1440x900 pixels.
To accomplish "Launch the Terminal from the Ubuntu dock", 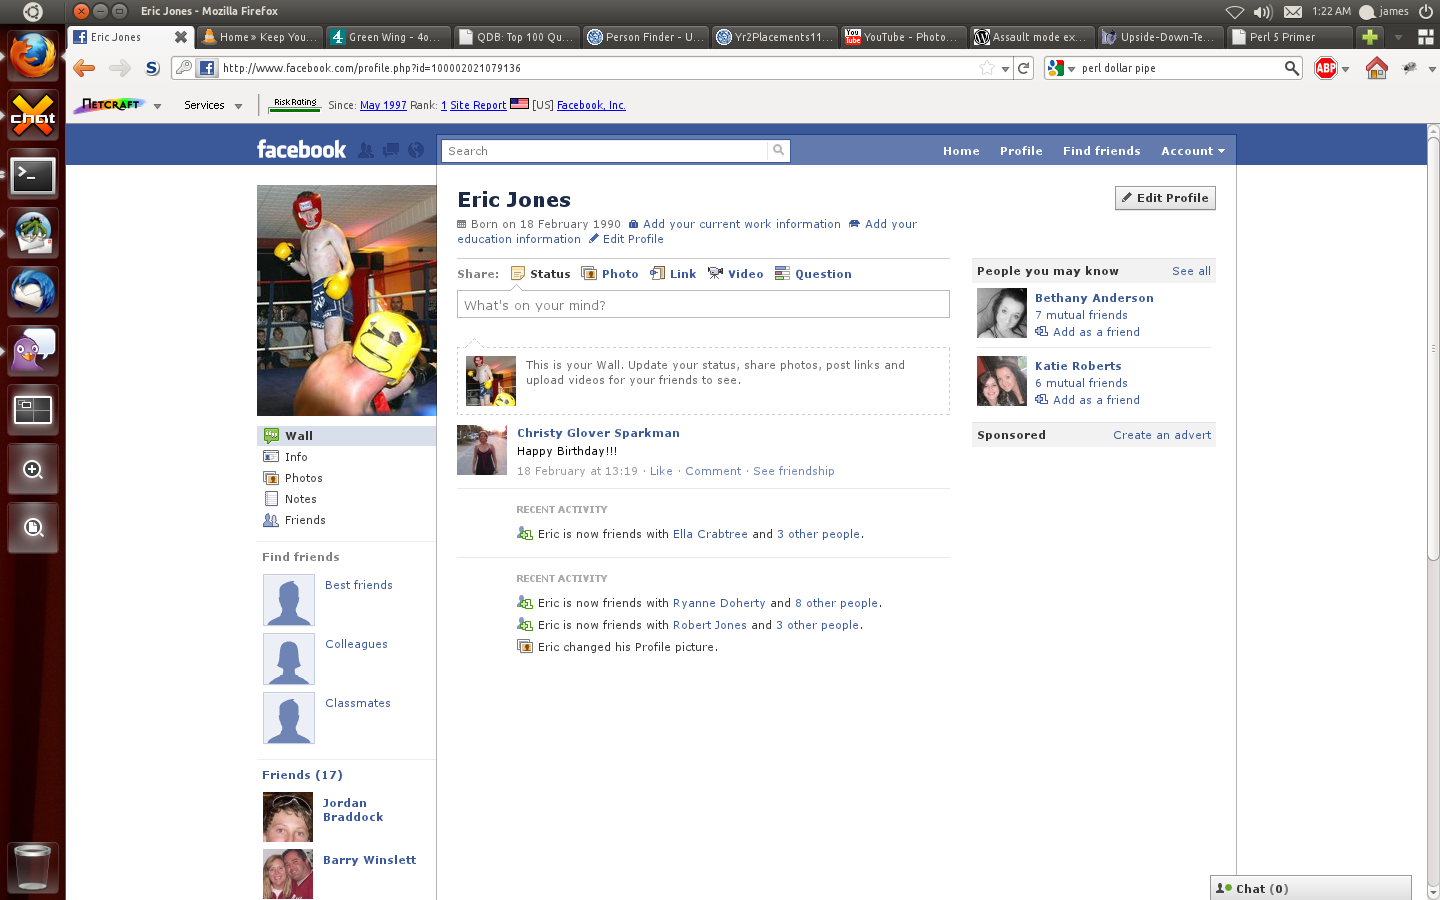I will click(x=33, y=177).
